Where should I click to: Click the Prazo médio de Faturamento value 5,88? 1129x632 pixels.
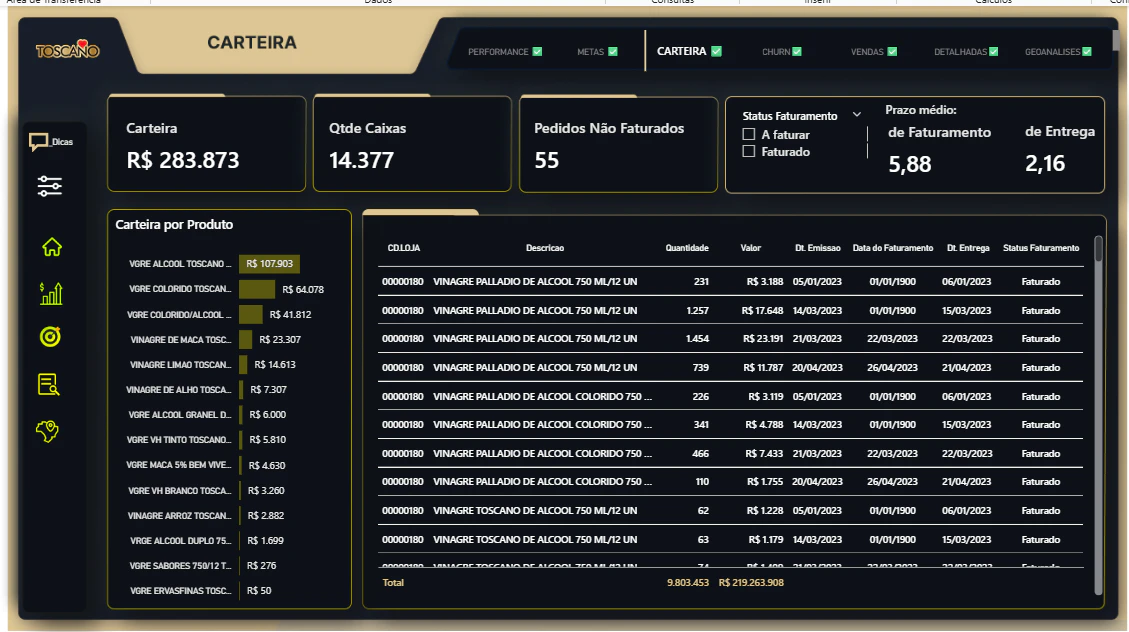tap(909, 164)
